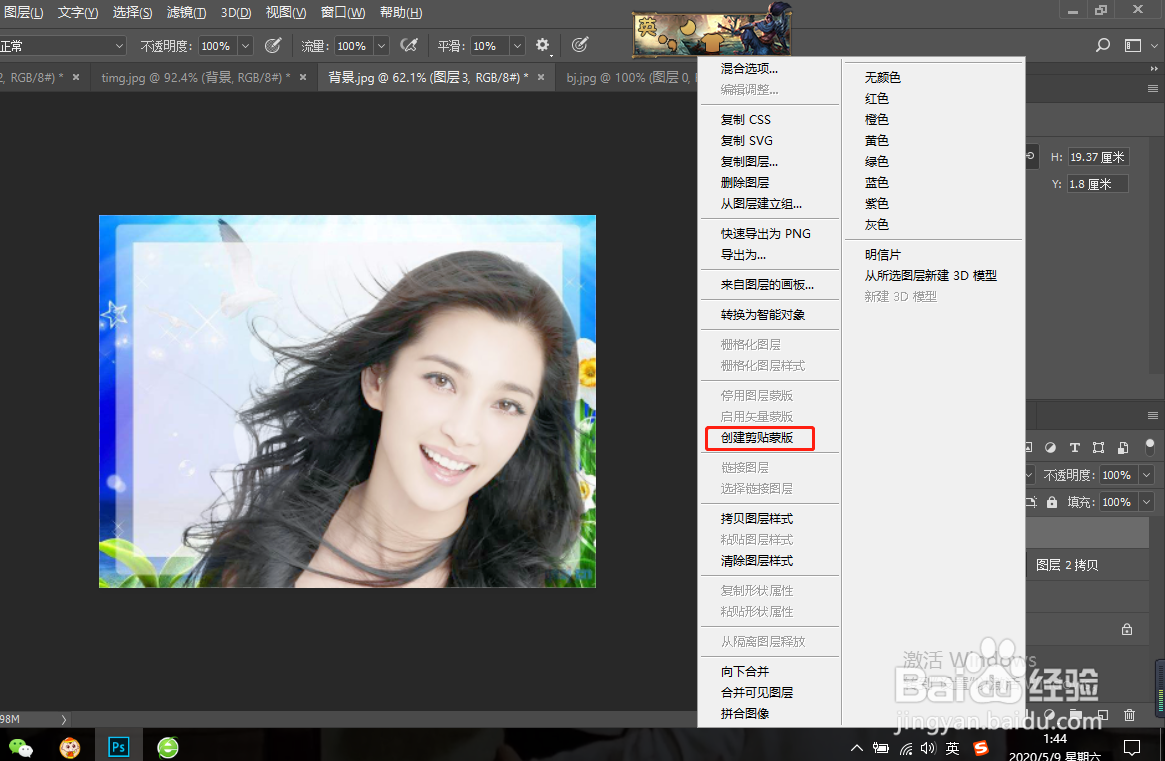Close the 背景.jpg document tab
Image resolution: width=1165 pixels, height=761 pixels.
tap(541, 77)
